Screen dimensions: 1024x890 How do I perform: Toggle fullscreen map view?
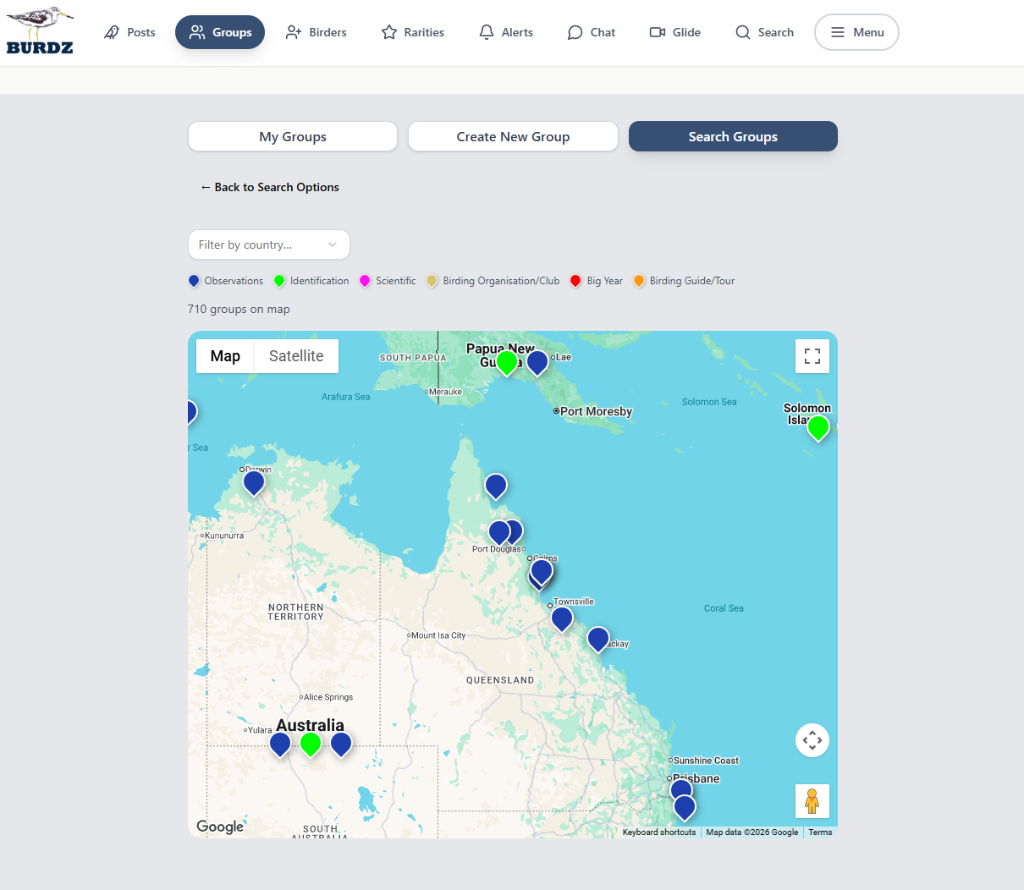tap(812, 356)
